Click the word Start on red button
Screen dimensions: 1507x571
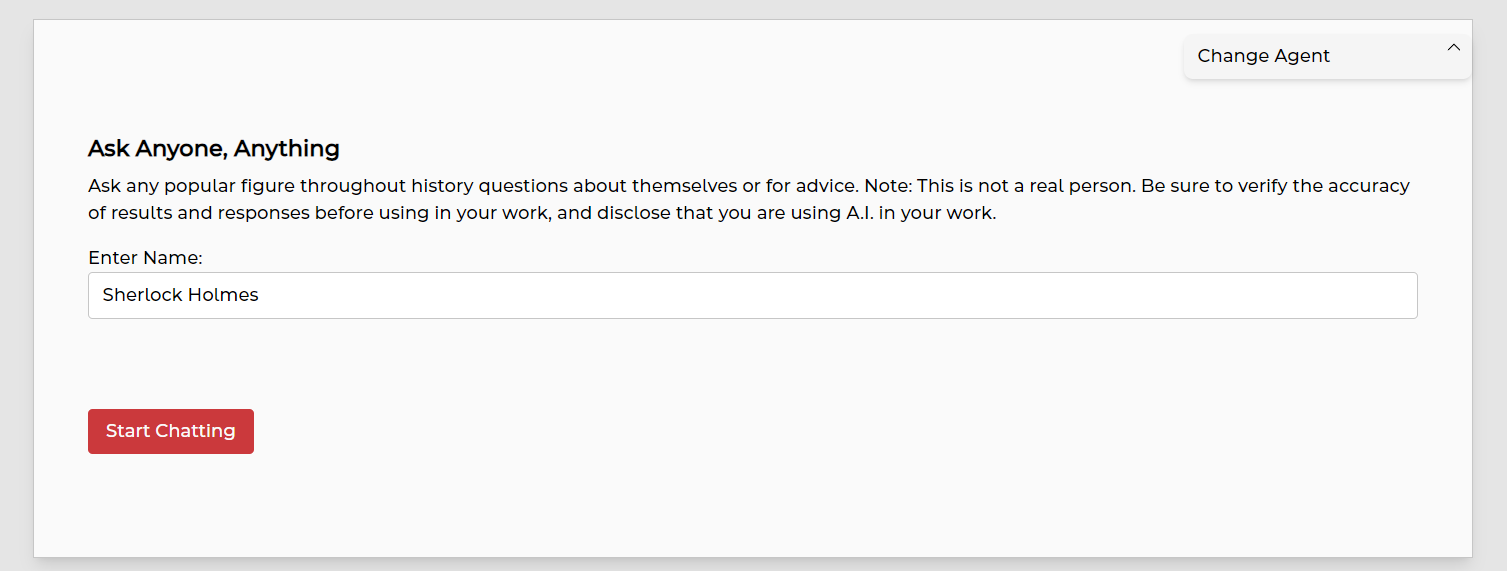pyautogui.click(x=127, y=431)
